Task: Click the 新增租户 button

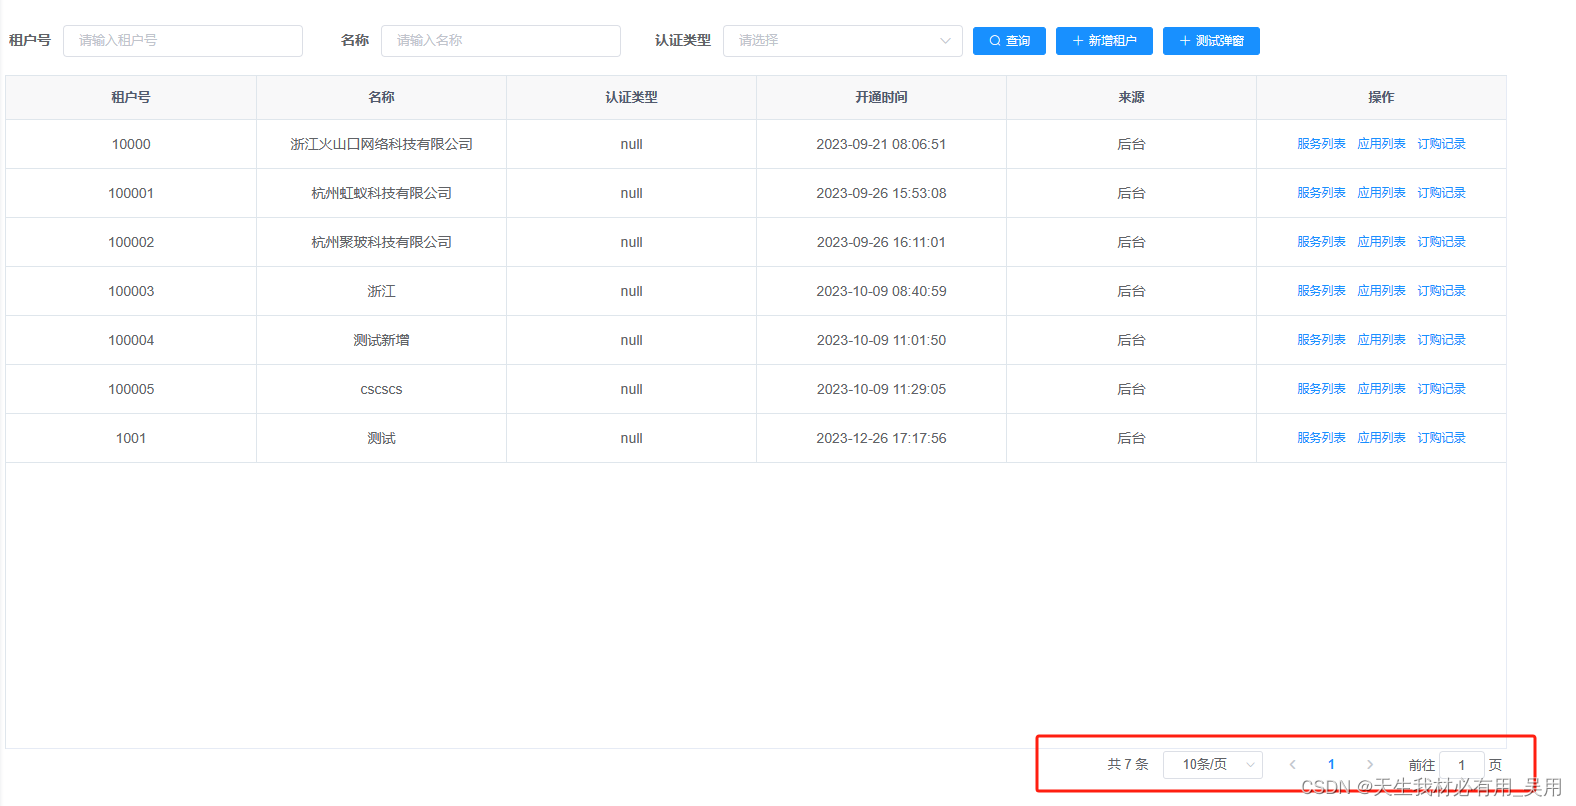Action: click(1104, 41)
